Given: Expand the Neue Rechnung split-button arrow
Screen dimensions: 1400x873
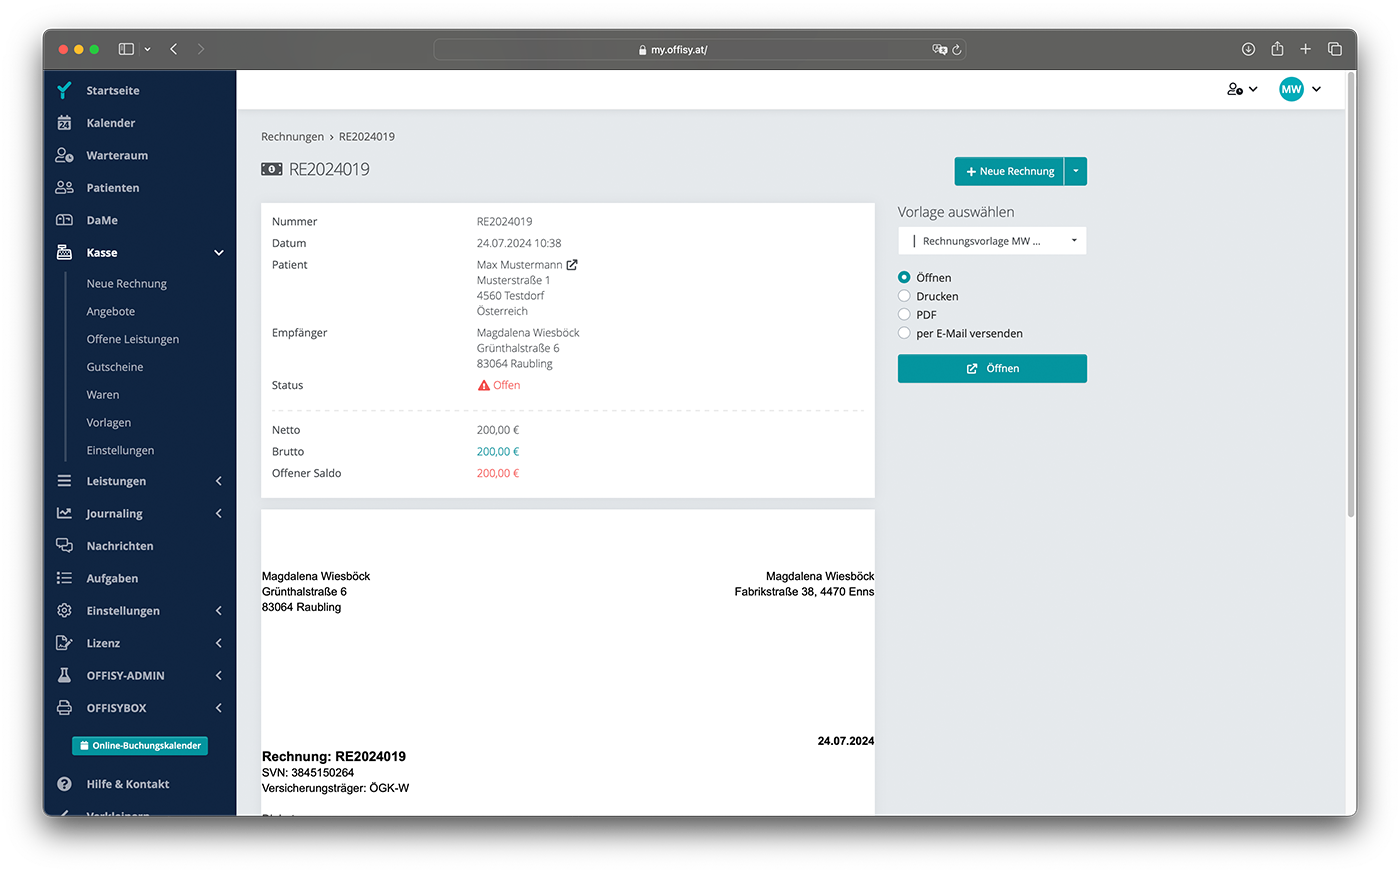Looking at the screenshot, I should pos(1075,171).
